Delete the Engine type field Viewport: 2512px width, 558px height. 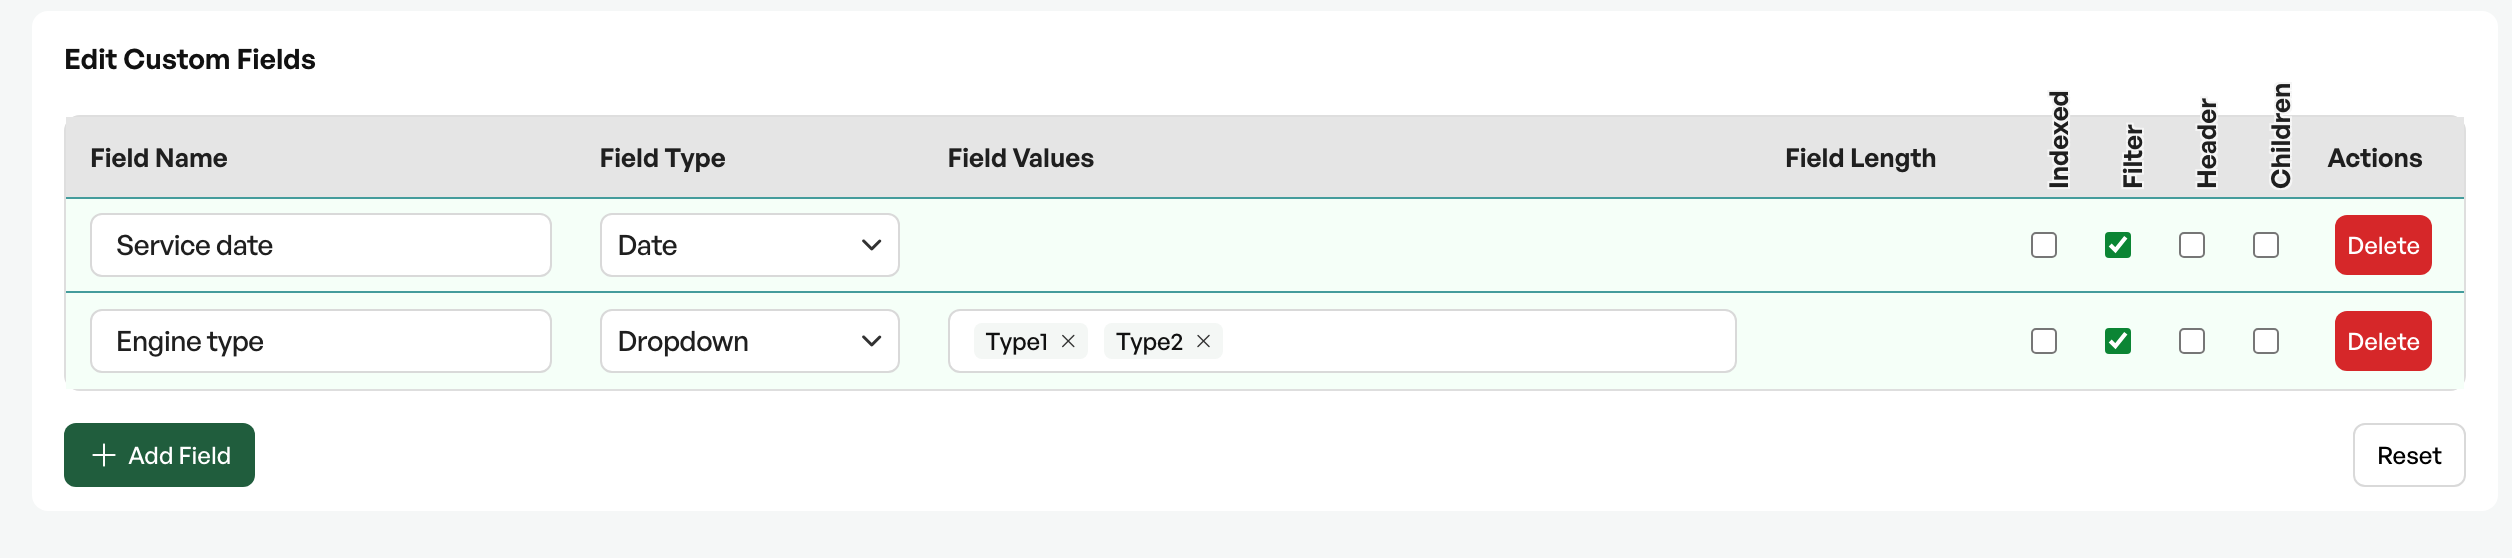coord(2383,341)
